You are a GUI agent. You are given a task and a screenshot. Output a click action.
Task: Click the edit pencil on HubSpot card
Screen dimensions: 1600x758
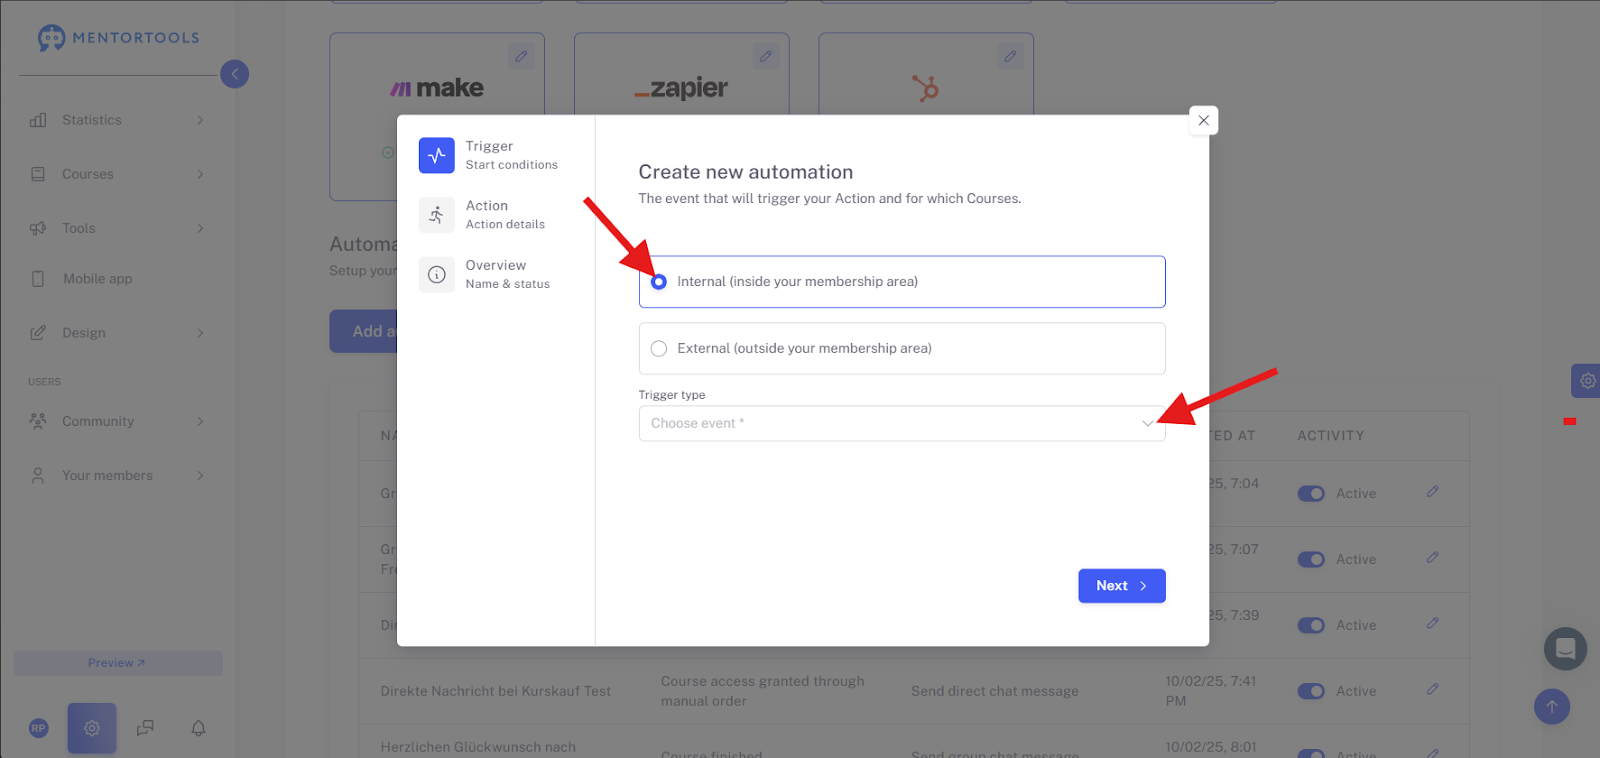click(1010, 57)
